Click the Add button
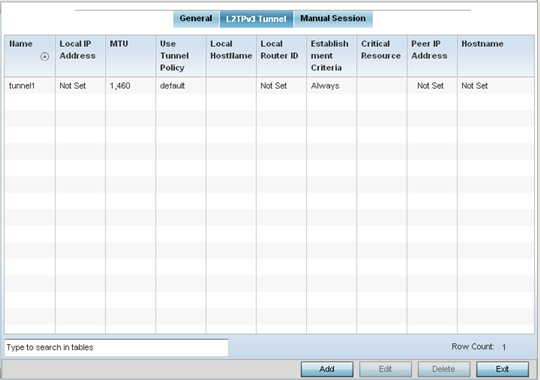Viewport: 540px width, 380px height. [327, 369]
